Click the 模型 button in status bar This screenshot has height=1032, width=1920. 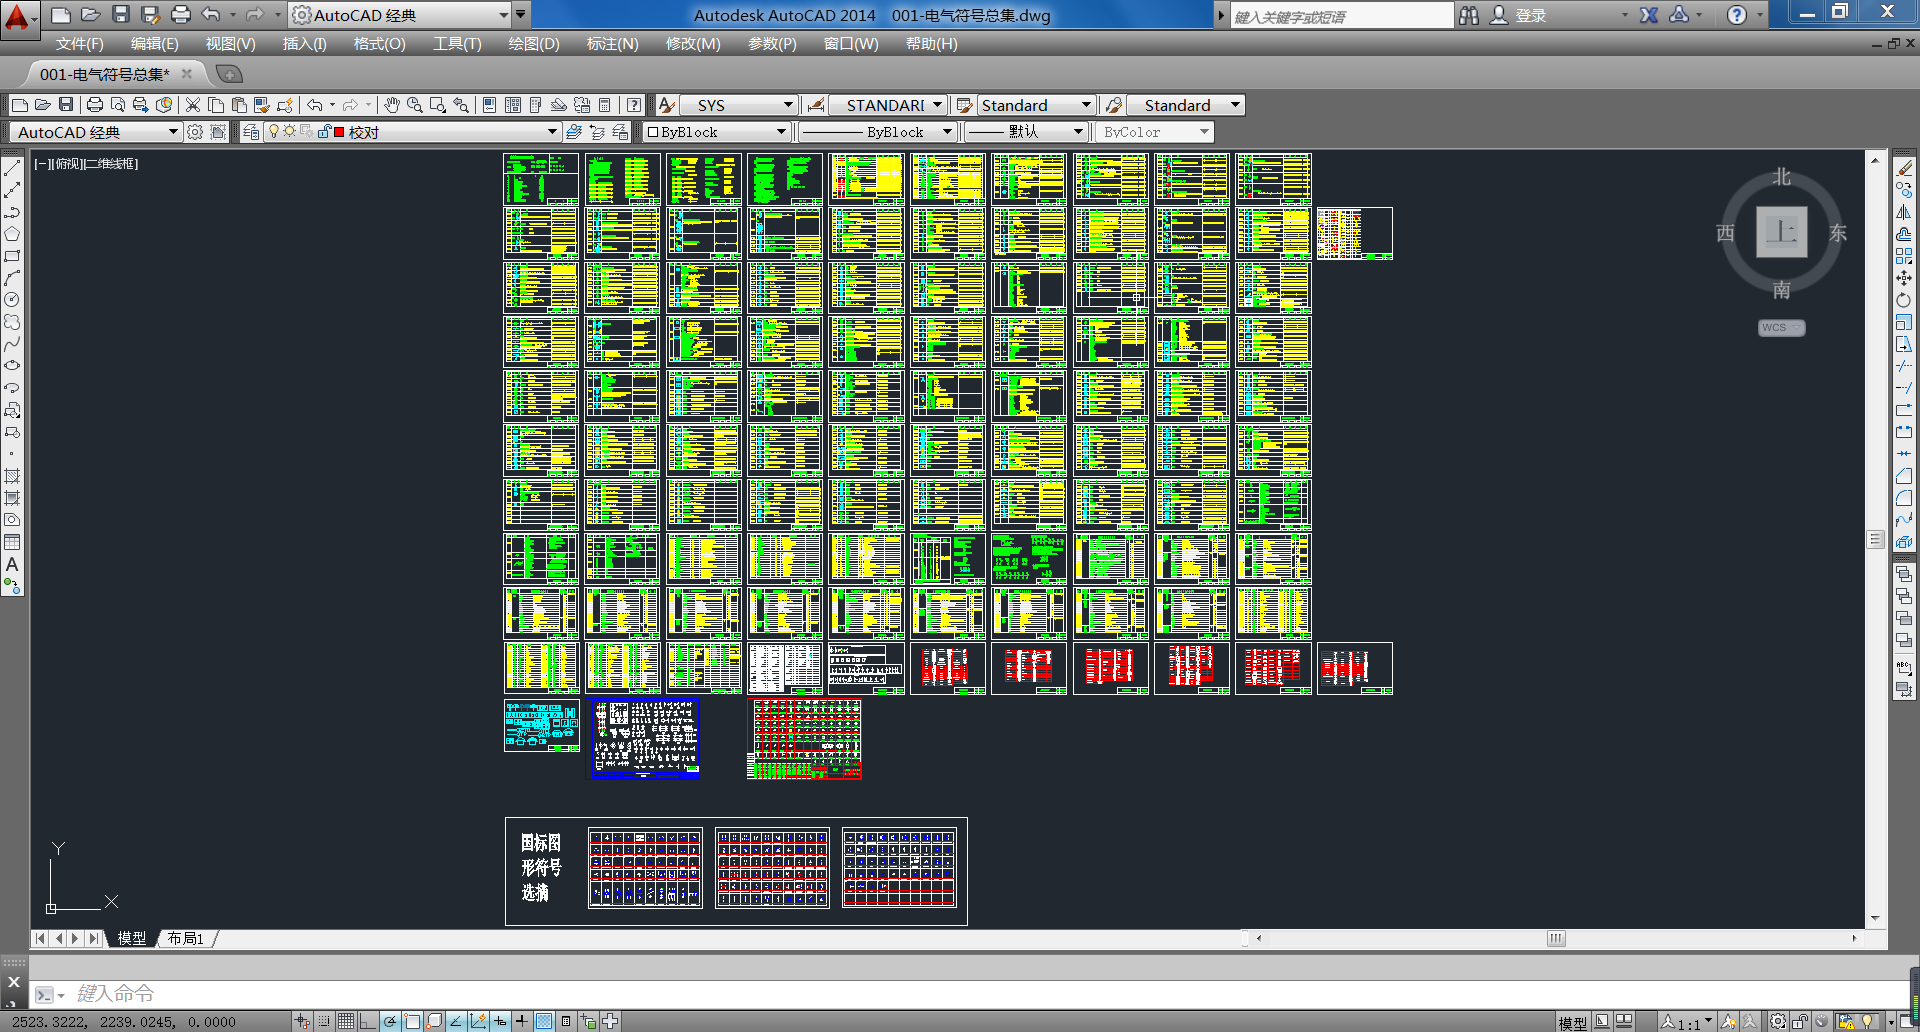pyautogui.click(x=1573, y=1022)
